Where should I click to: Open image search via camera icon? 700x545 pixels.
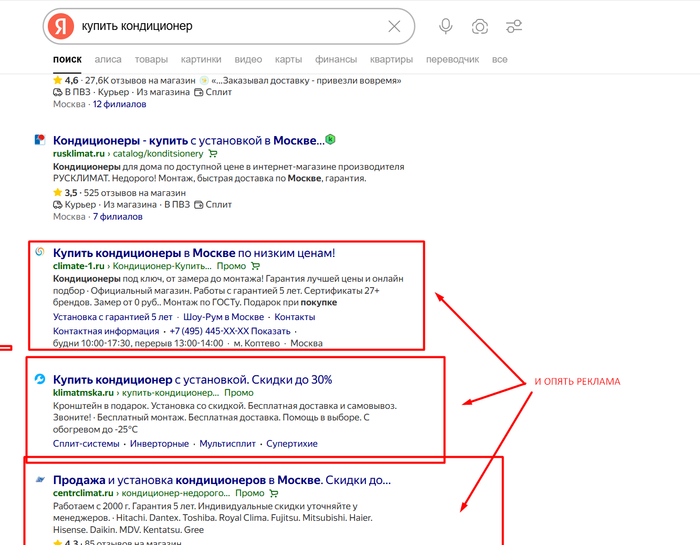click(479, 27)
